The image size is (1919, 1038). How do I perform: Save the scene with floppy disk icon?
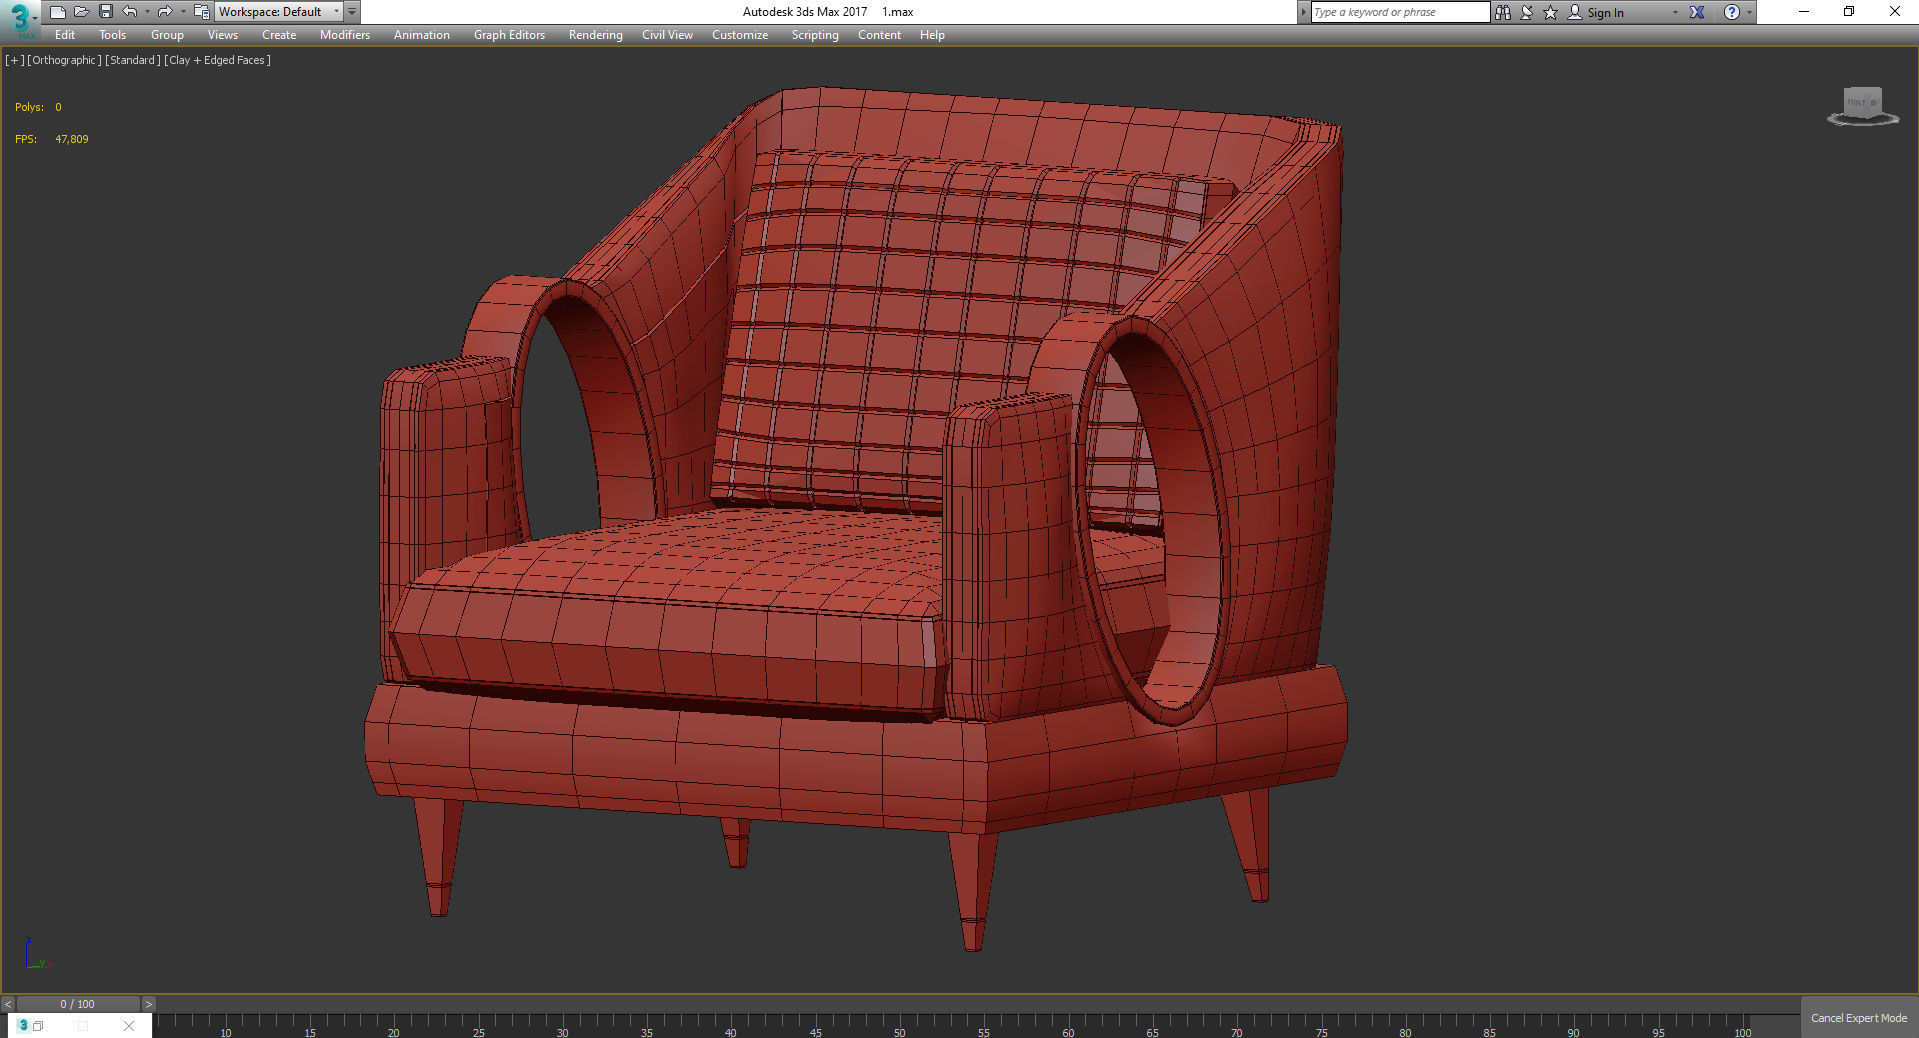tap(105, 12)
